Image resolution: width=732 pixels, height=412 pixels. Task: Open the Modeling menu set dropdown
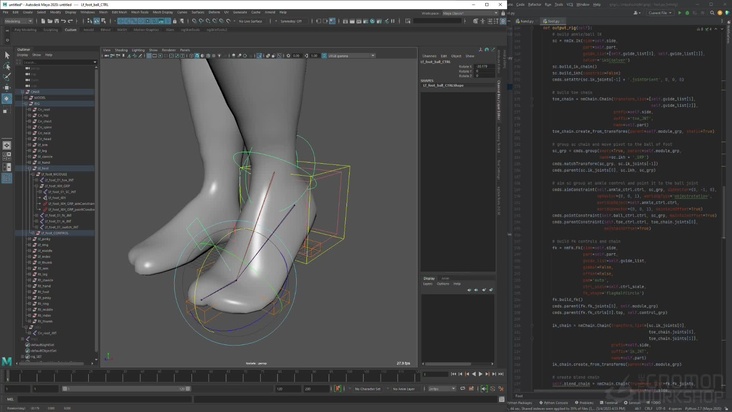pos(19,21)
